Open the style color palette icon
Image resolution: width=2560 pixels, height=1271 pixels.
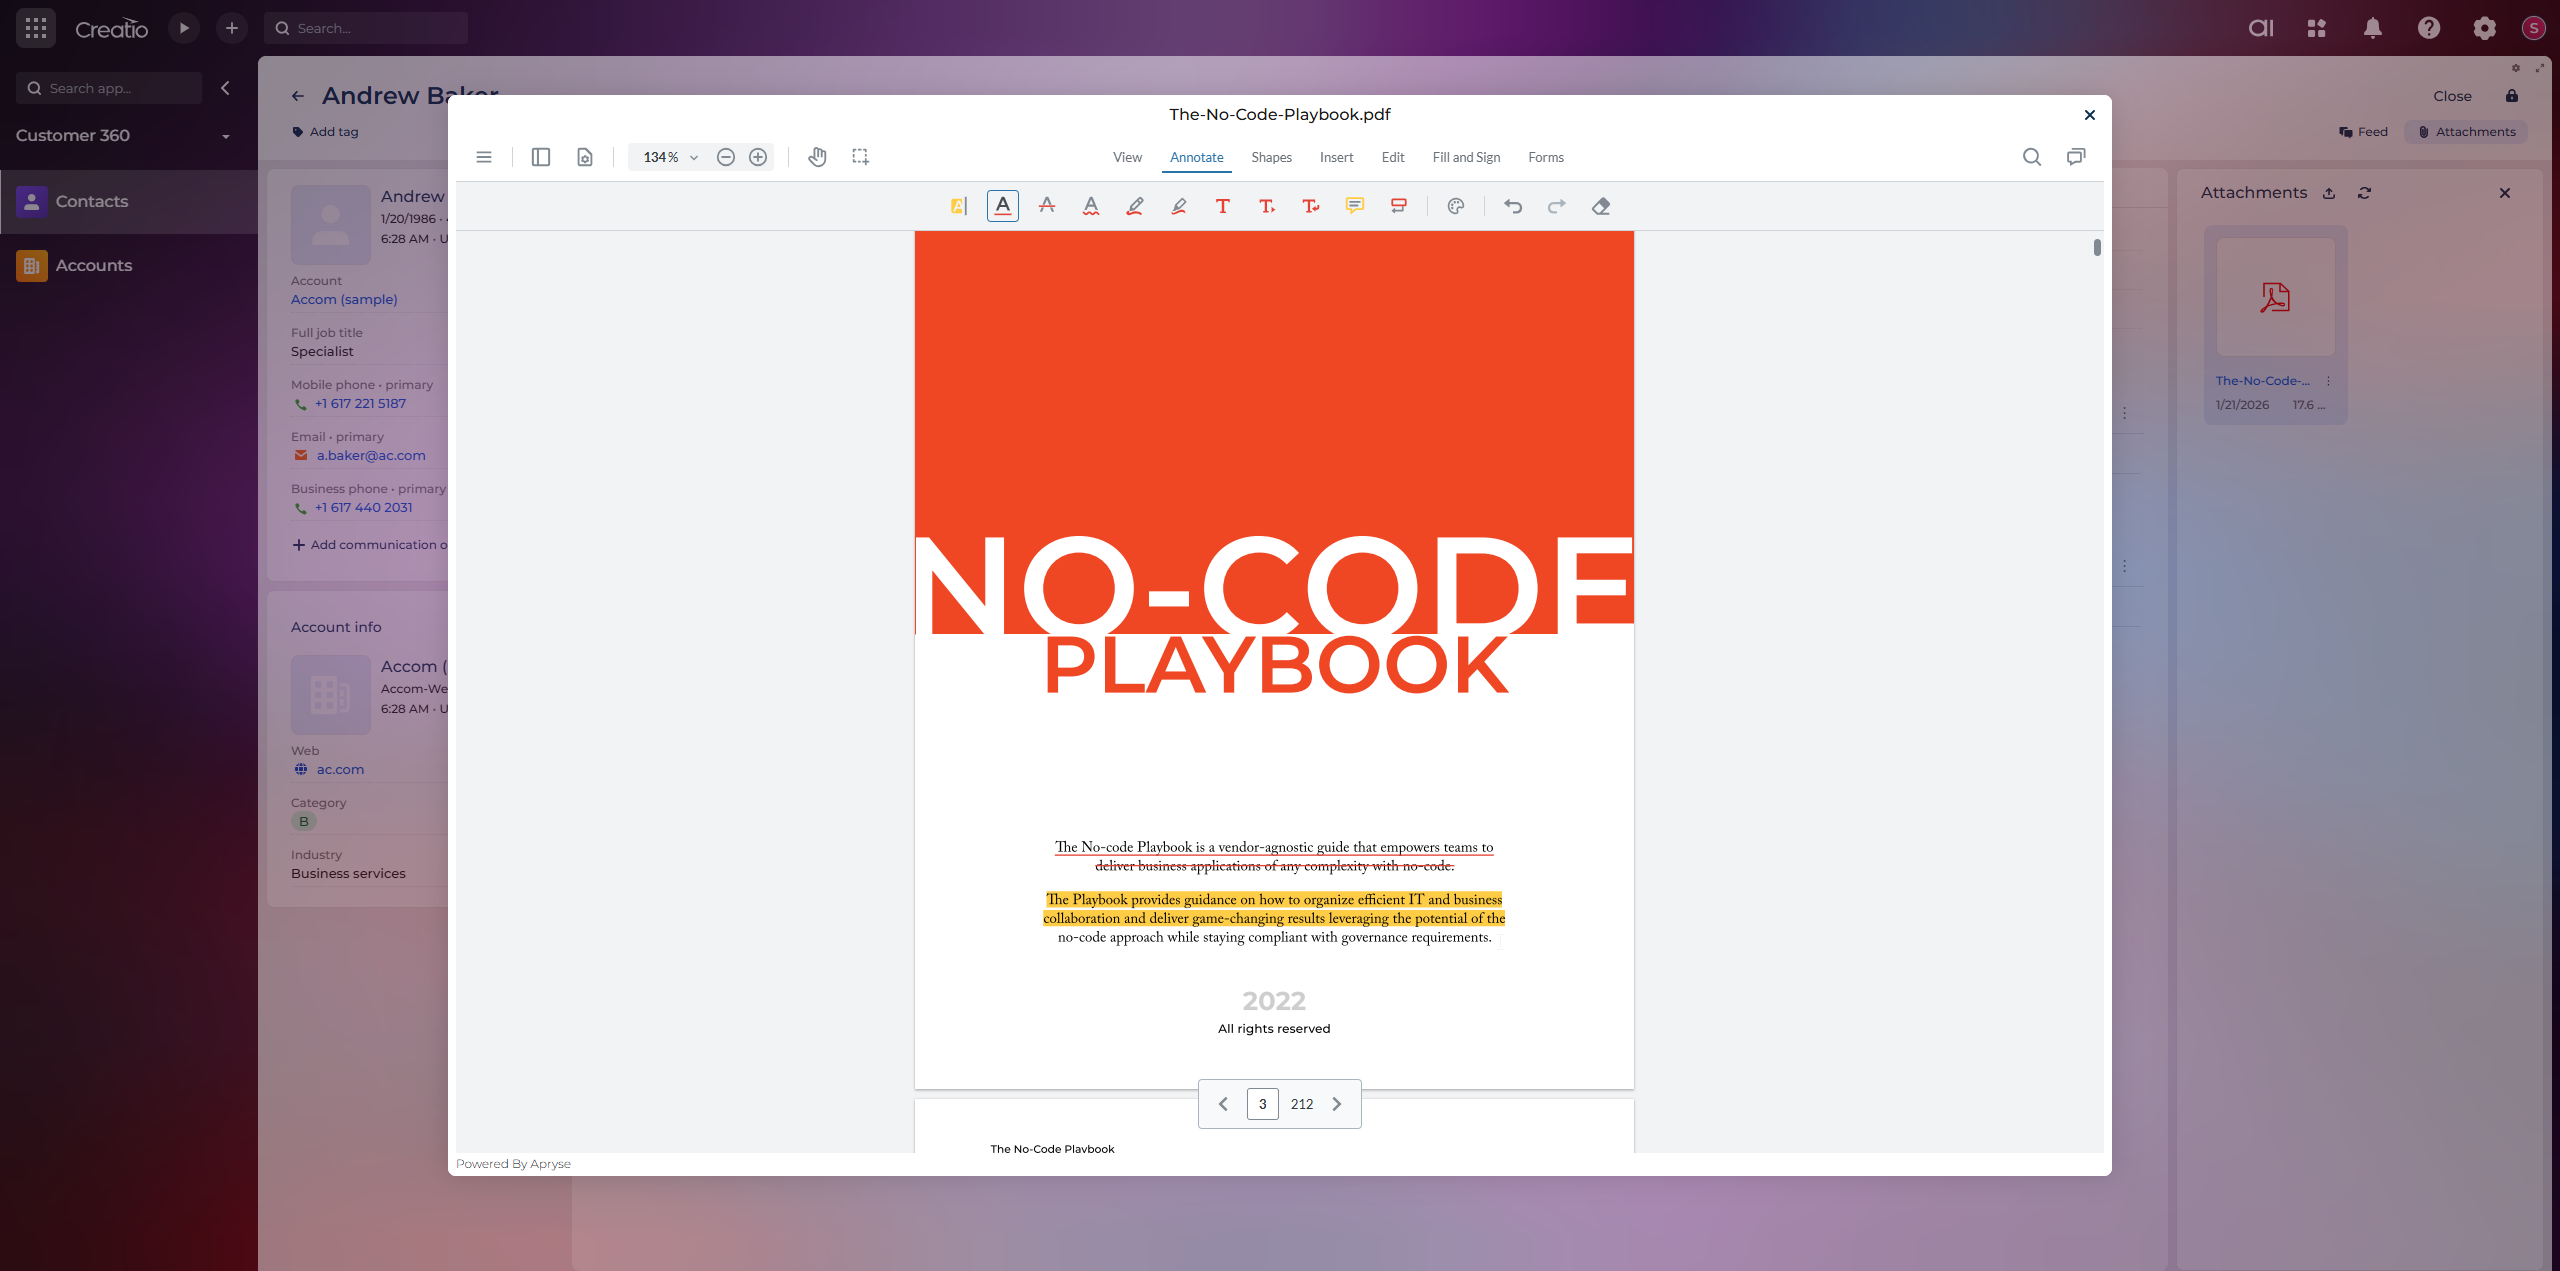[x=1456, y=206]
